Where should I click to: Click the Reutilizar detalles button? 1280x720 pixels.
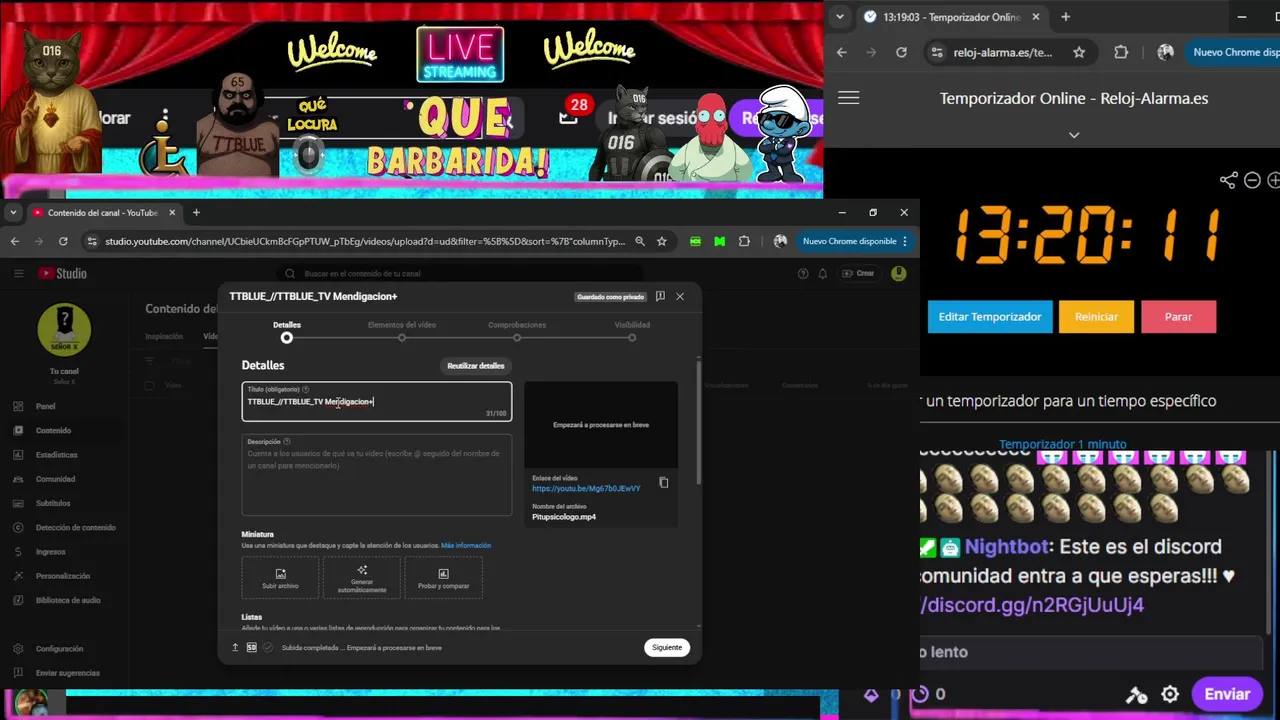[x=475, y=366]
